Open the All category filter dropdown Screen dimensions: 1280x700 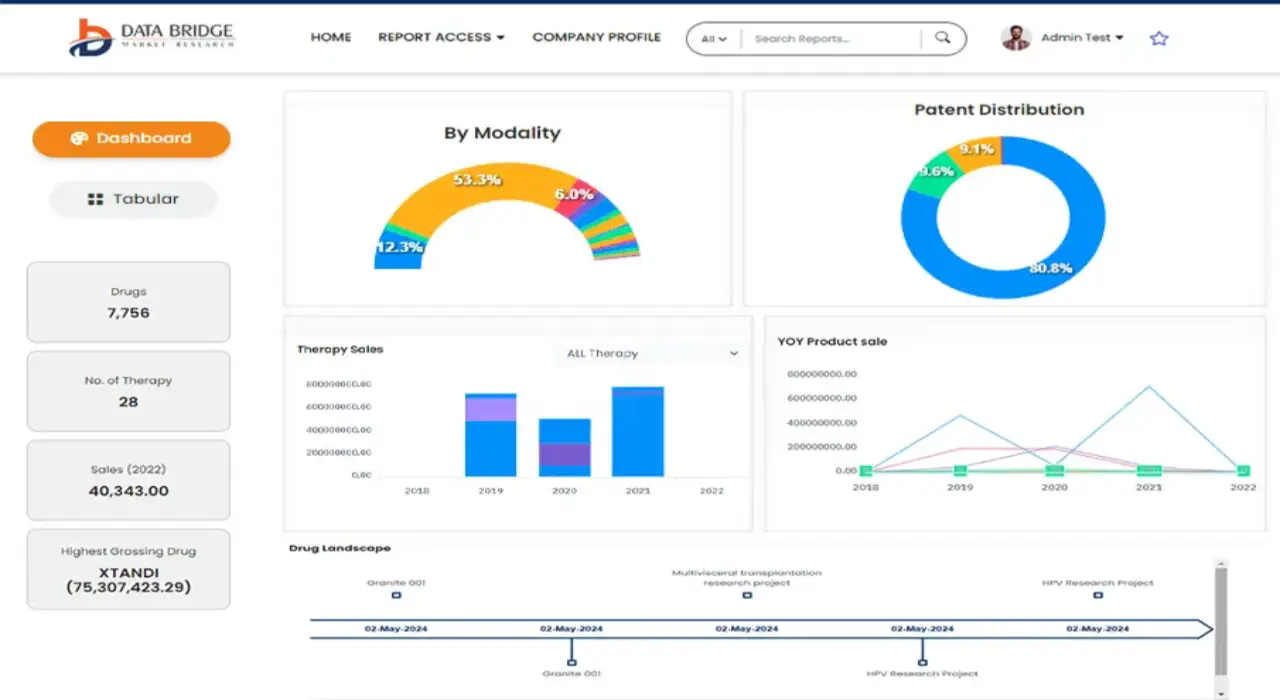click(714, 39)
